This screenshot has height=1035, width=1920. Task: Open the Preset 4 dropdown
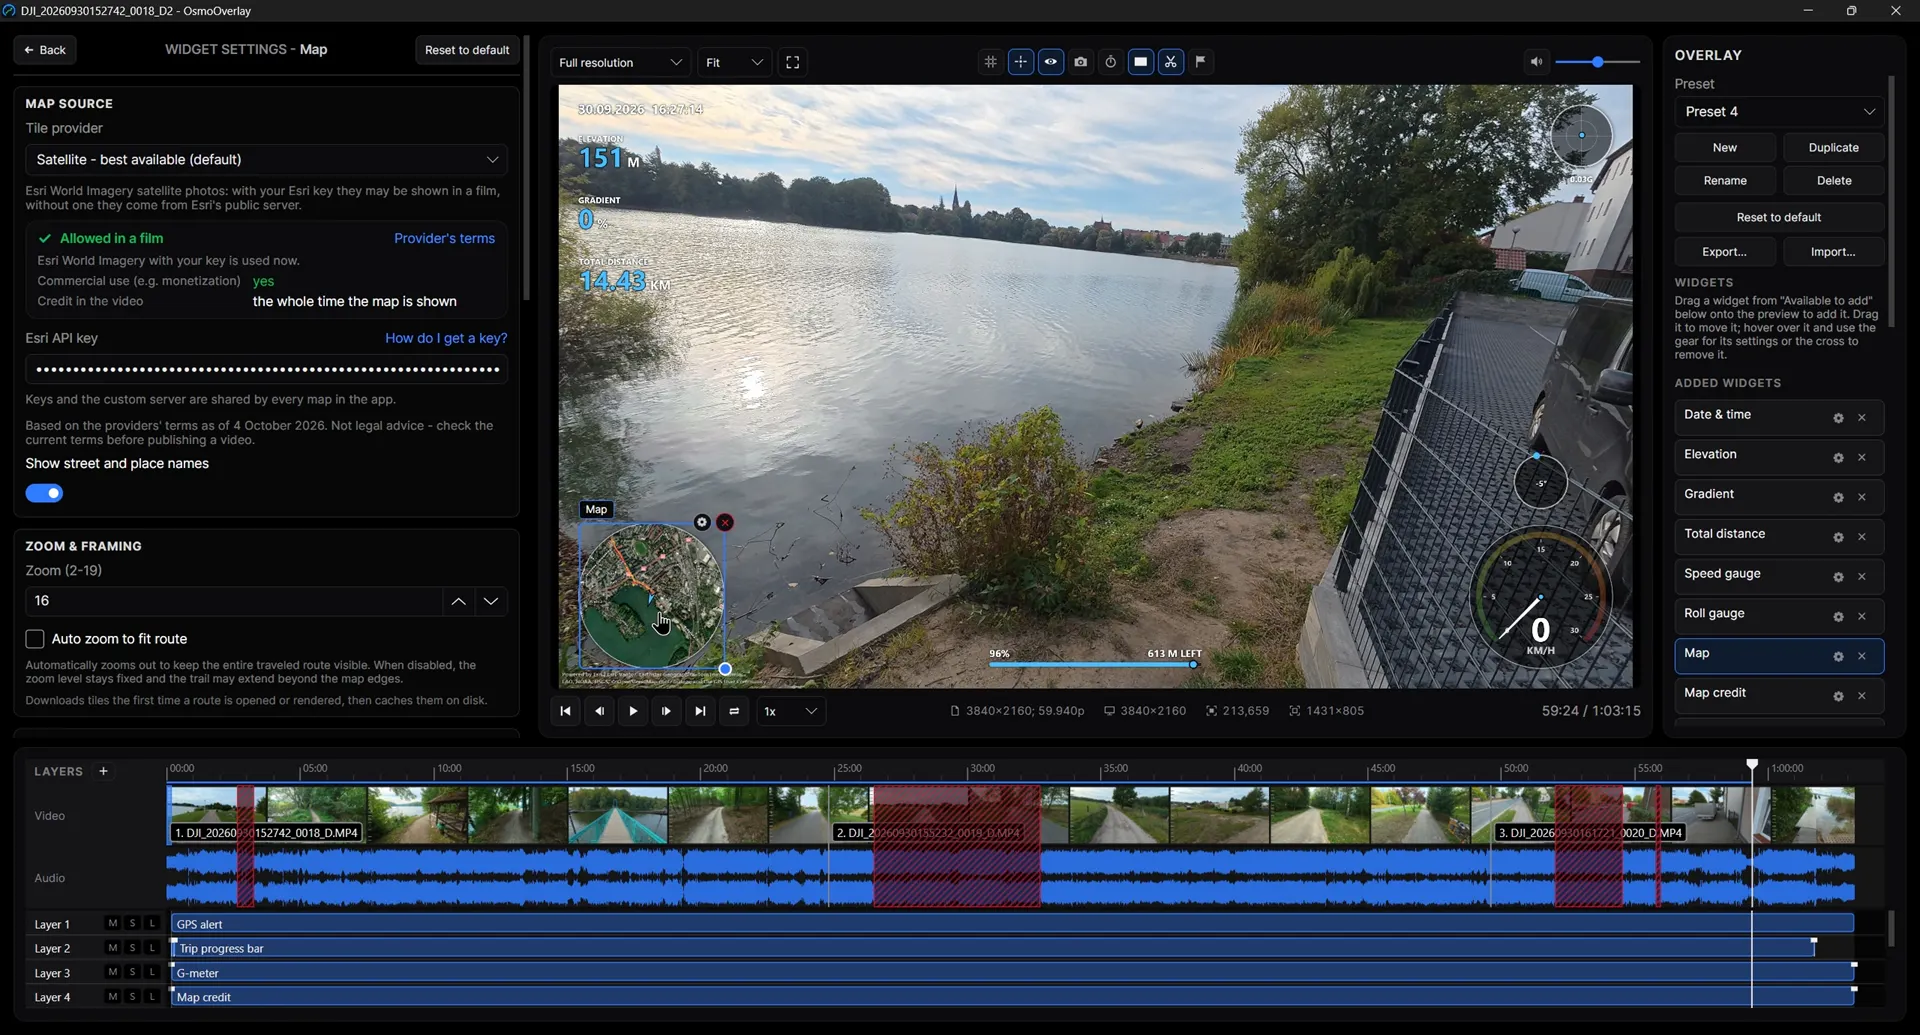(x=1779, y=112)
